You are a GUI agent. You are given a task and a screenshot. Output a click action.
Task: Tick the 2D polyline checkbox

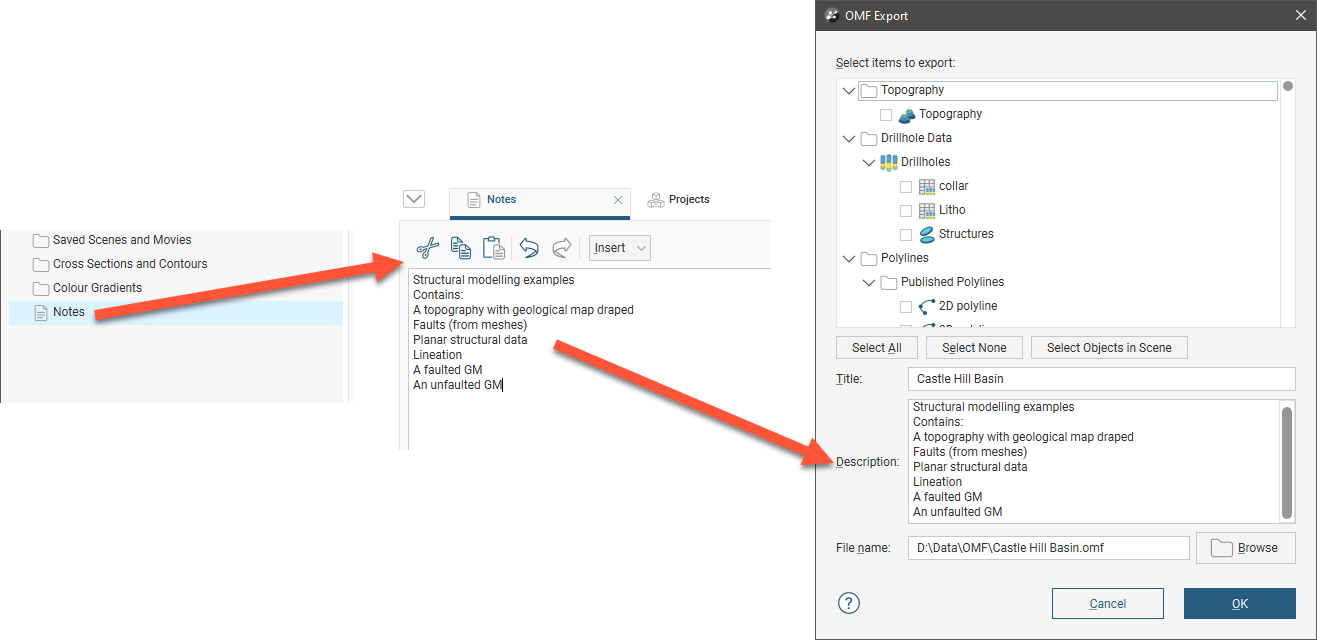[906, 307]
